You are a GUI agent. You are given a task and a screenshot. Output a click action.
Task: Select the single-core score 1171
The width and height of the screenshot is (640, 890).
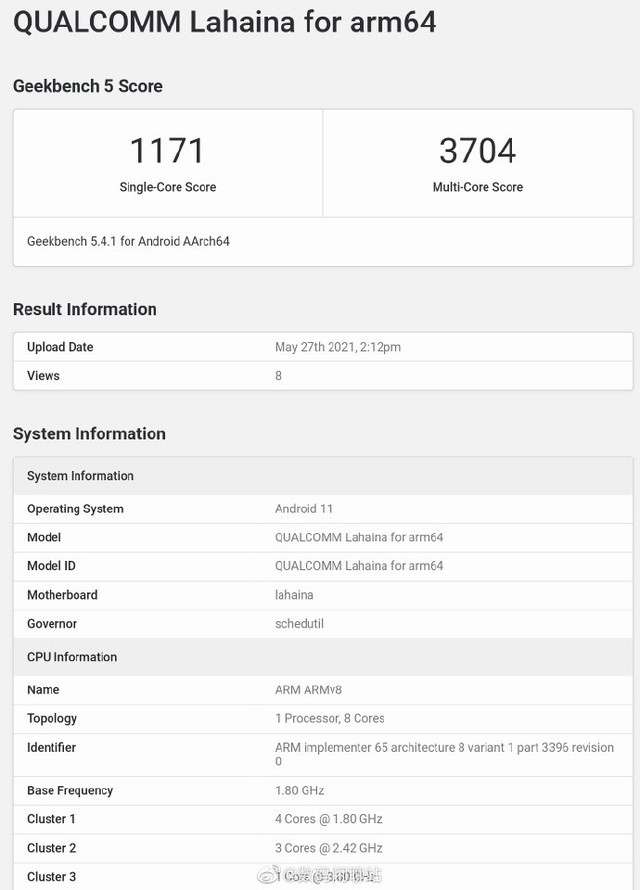tap(167, 150)
